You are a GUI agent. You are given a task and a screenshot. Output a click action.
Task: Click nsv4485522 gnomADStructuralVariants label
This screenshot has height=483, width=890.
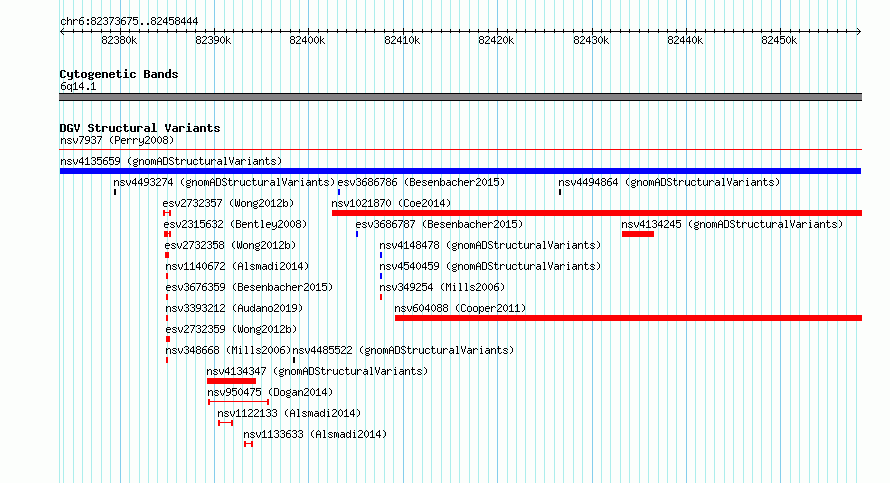[403, 350]
